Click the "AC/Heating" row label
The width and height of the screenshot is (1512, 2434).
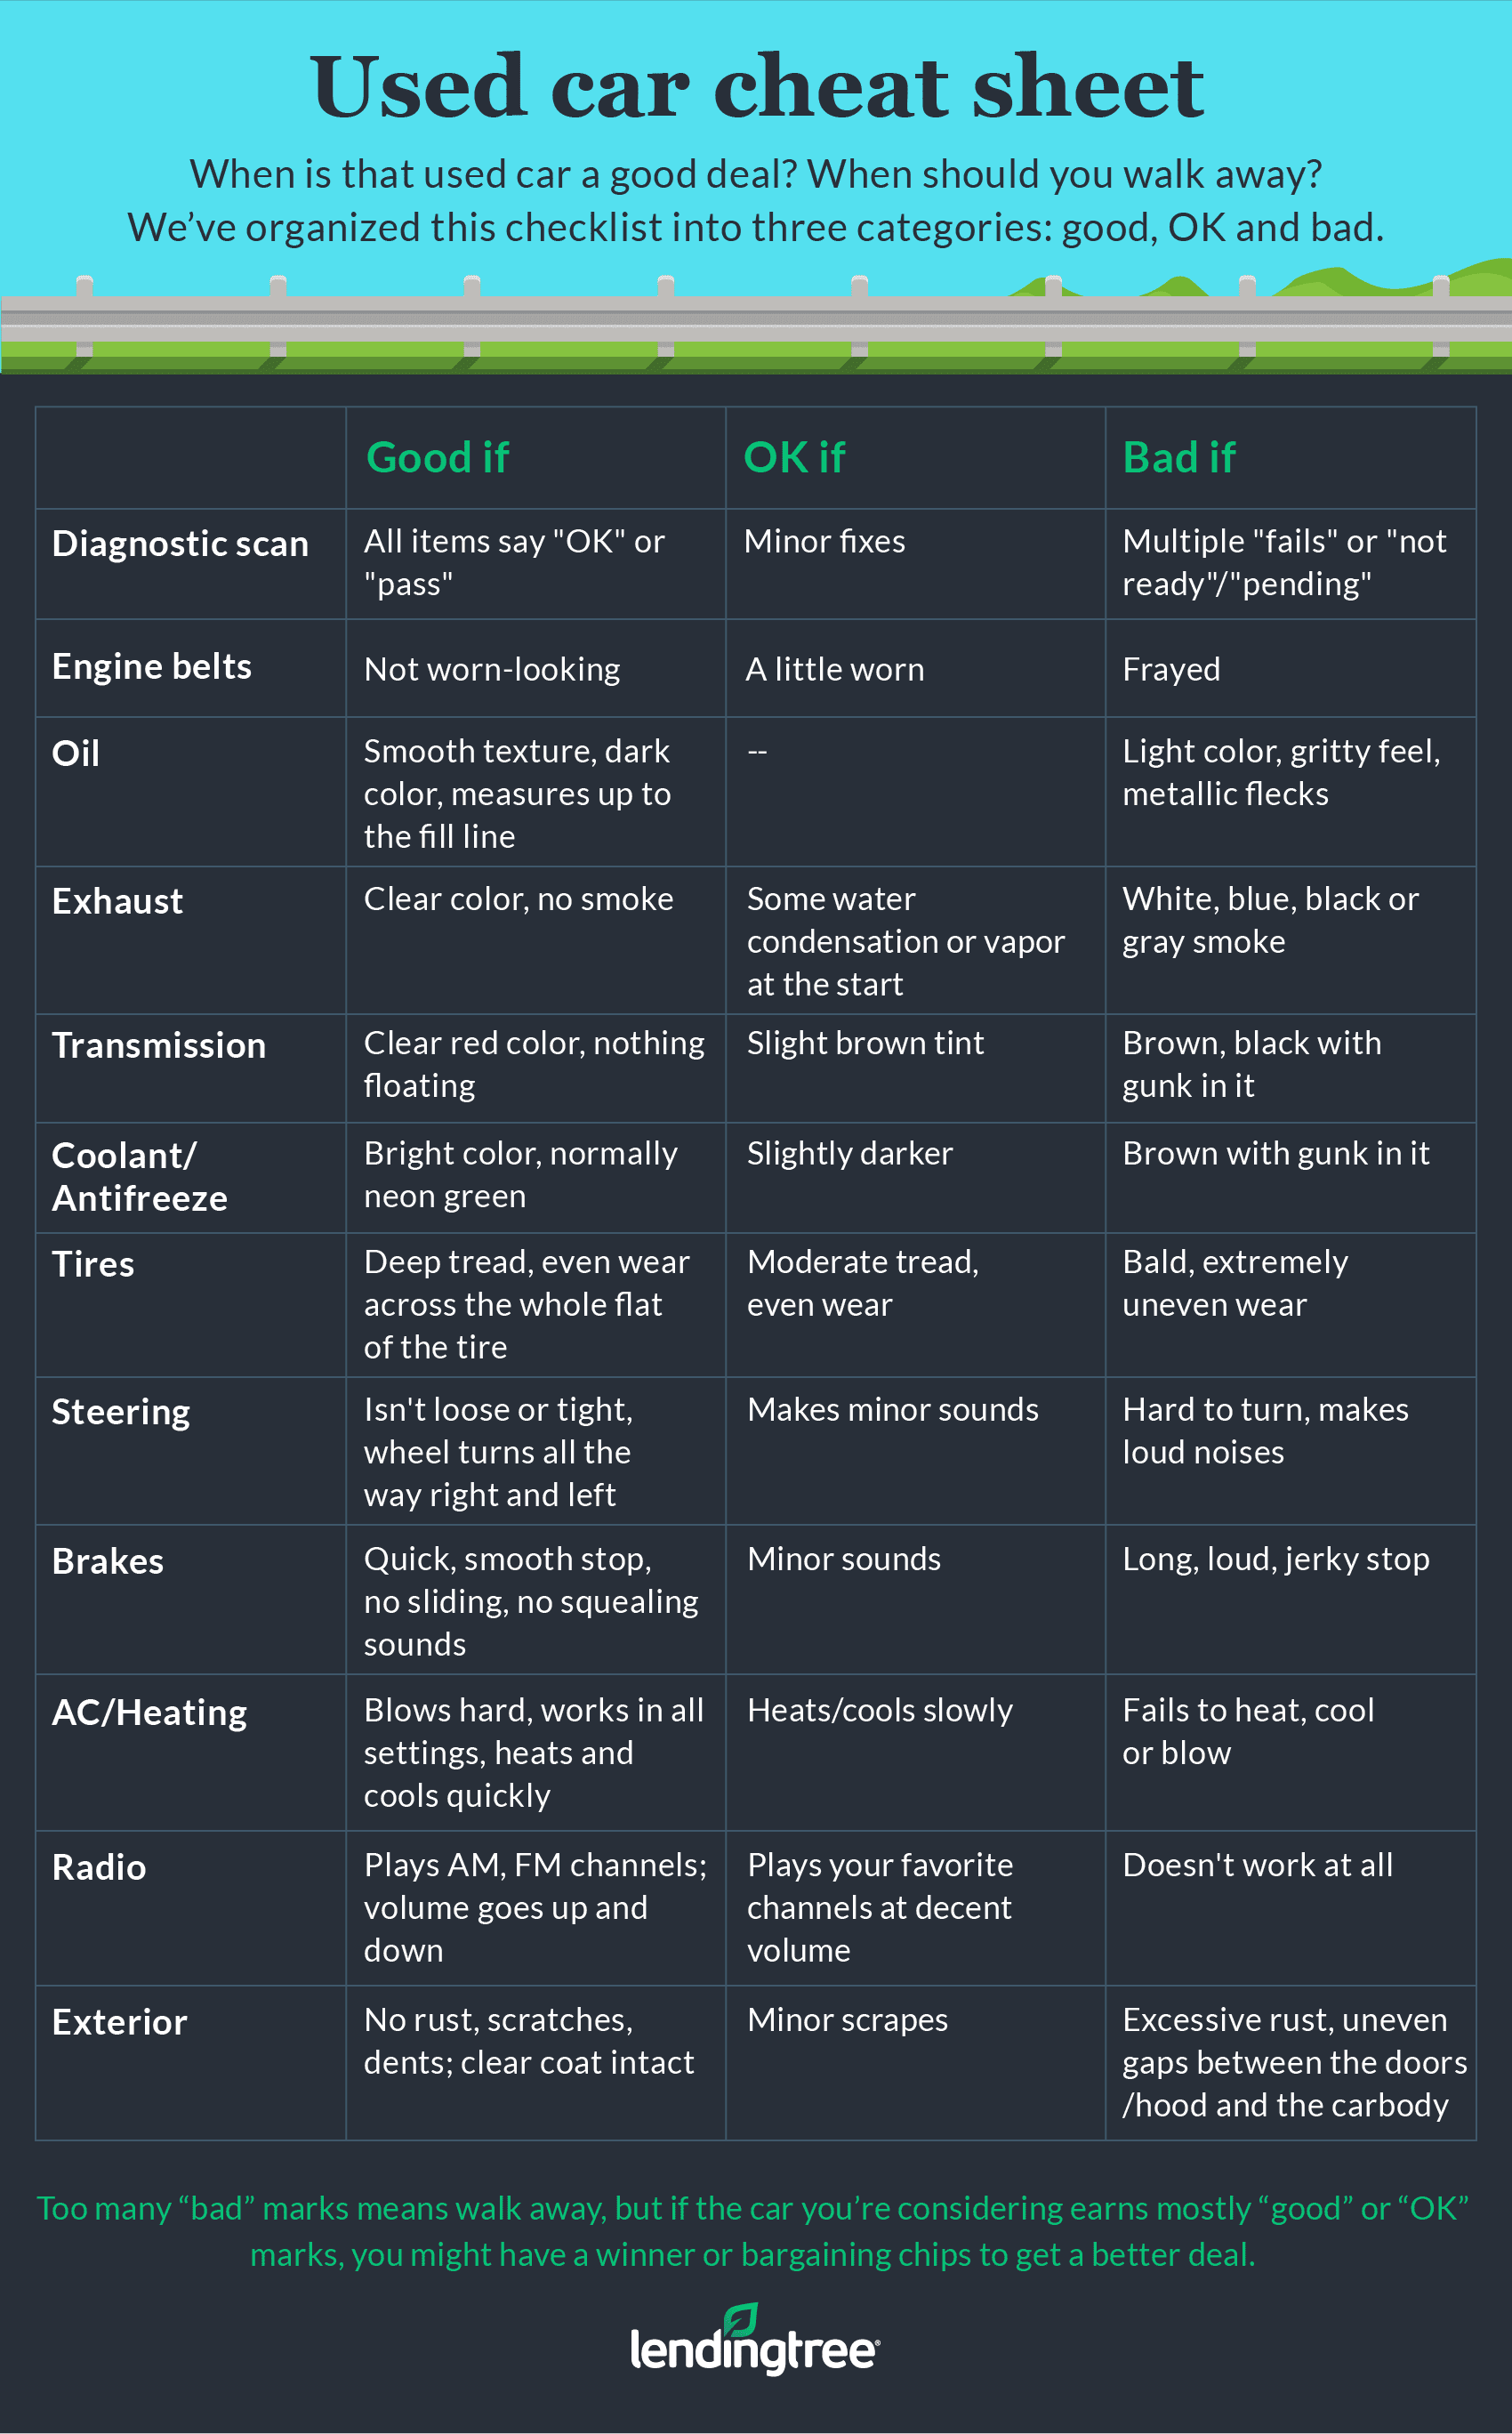[150, 1713]
